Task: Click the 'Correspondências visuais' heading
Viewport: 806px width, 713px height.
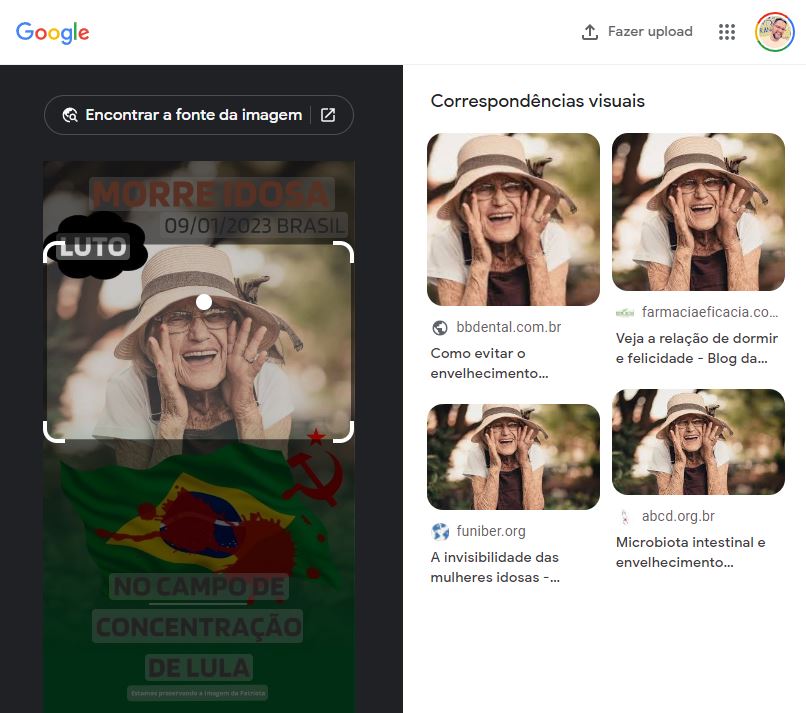Action: coord(537,101)
